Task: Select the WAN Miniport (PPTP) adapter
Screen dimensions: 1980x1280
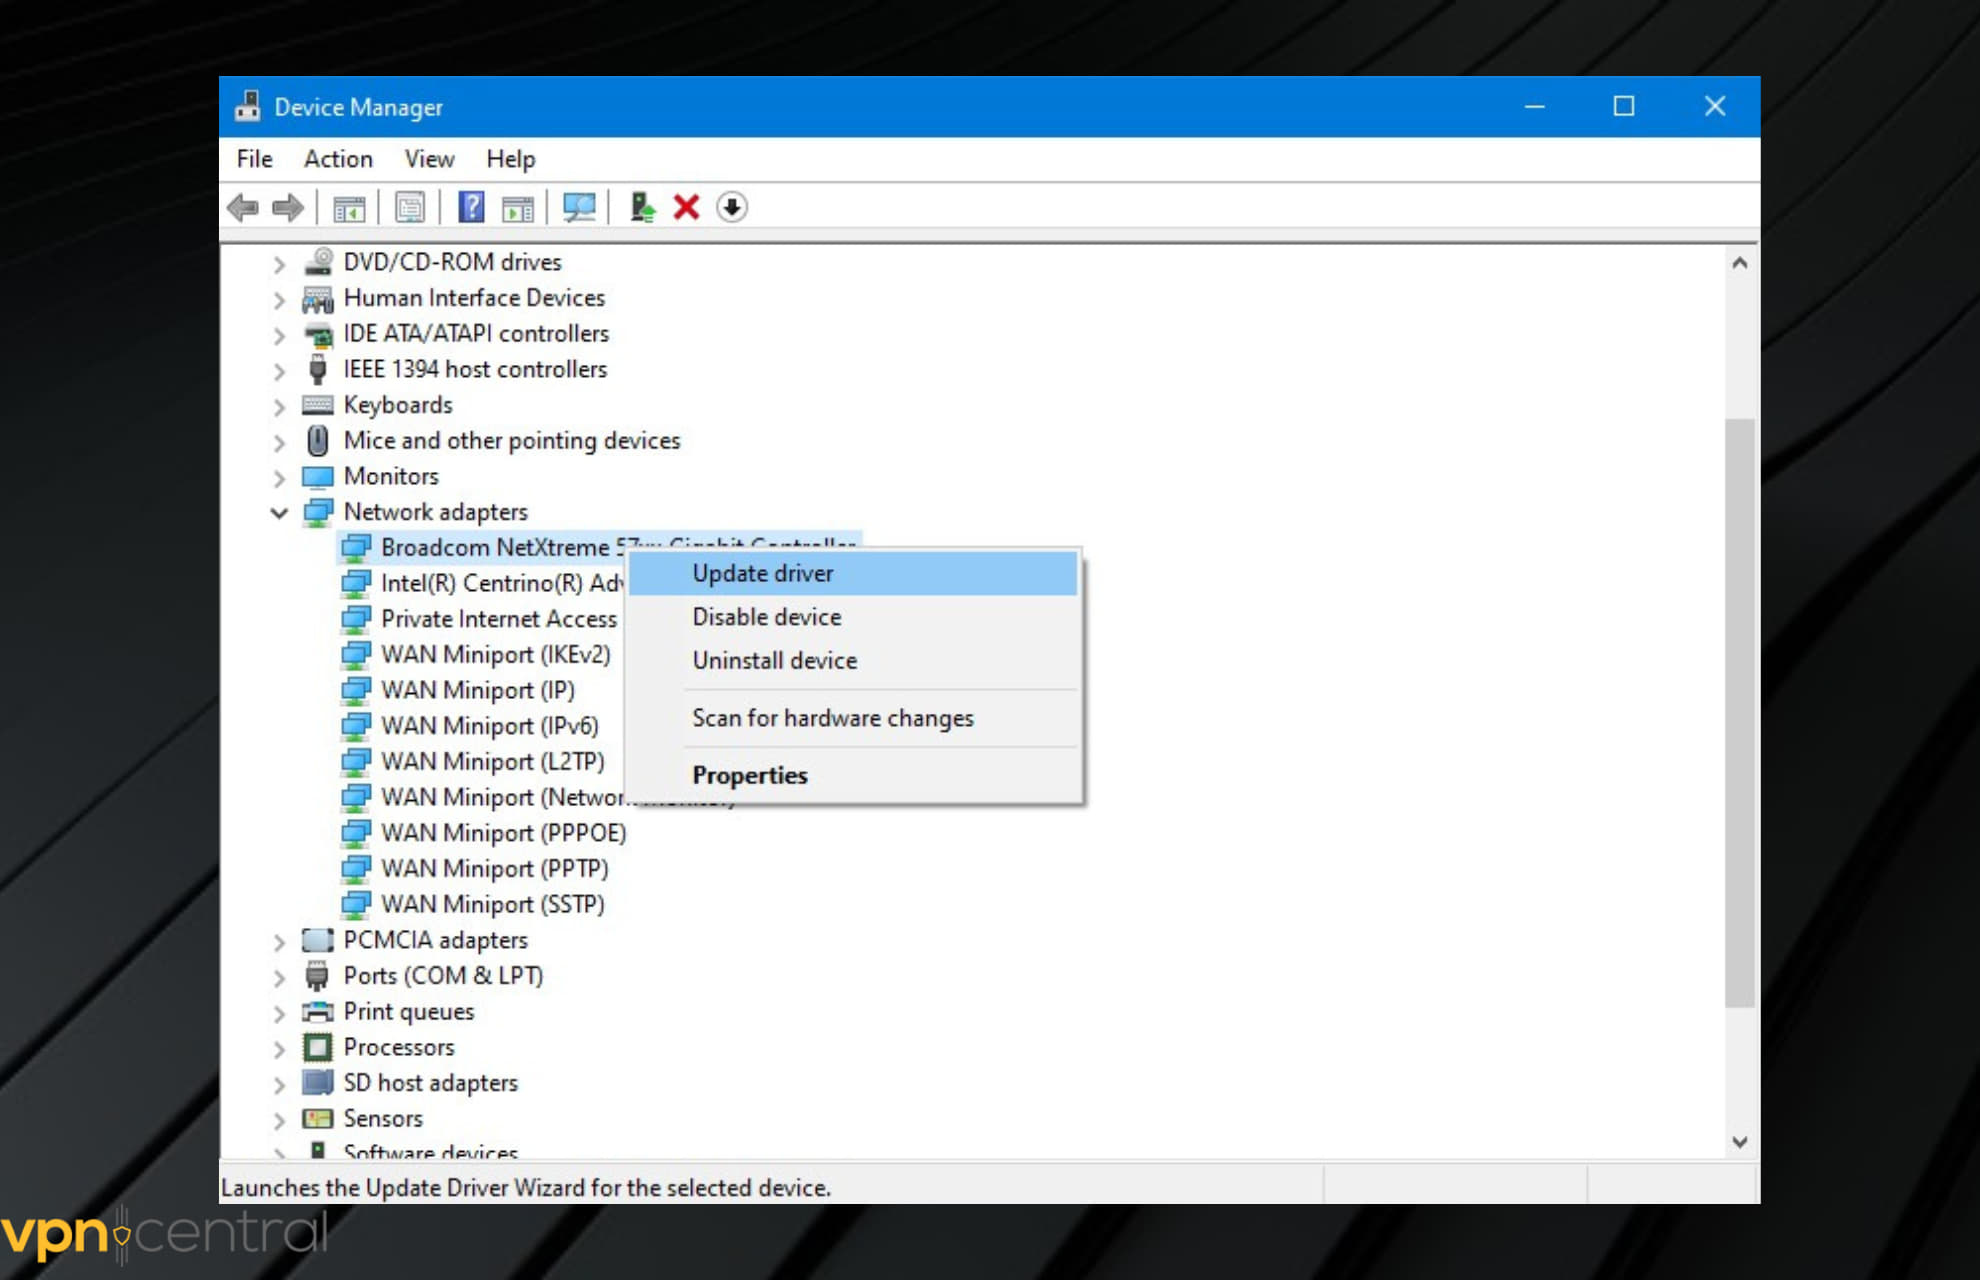Action: click(x=494, y=868)
